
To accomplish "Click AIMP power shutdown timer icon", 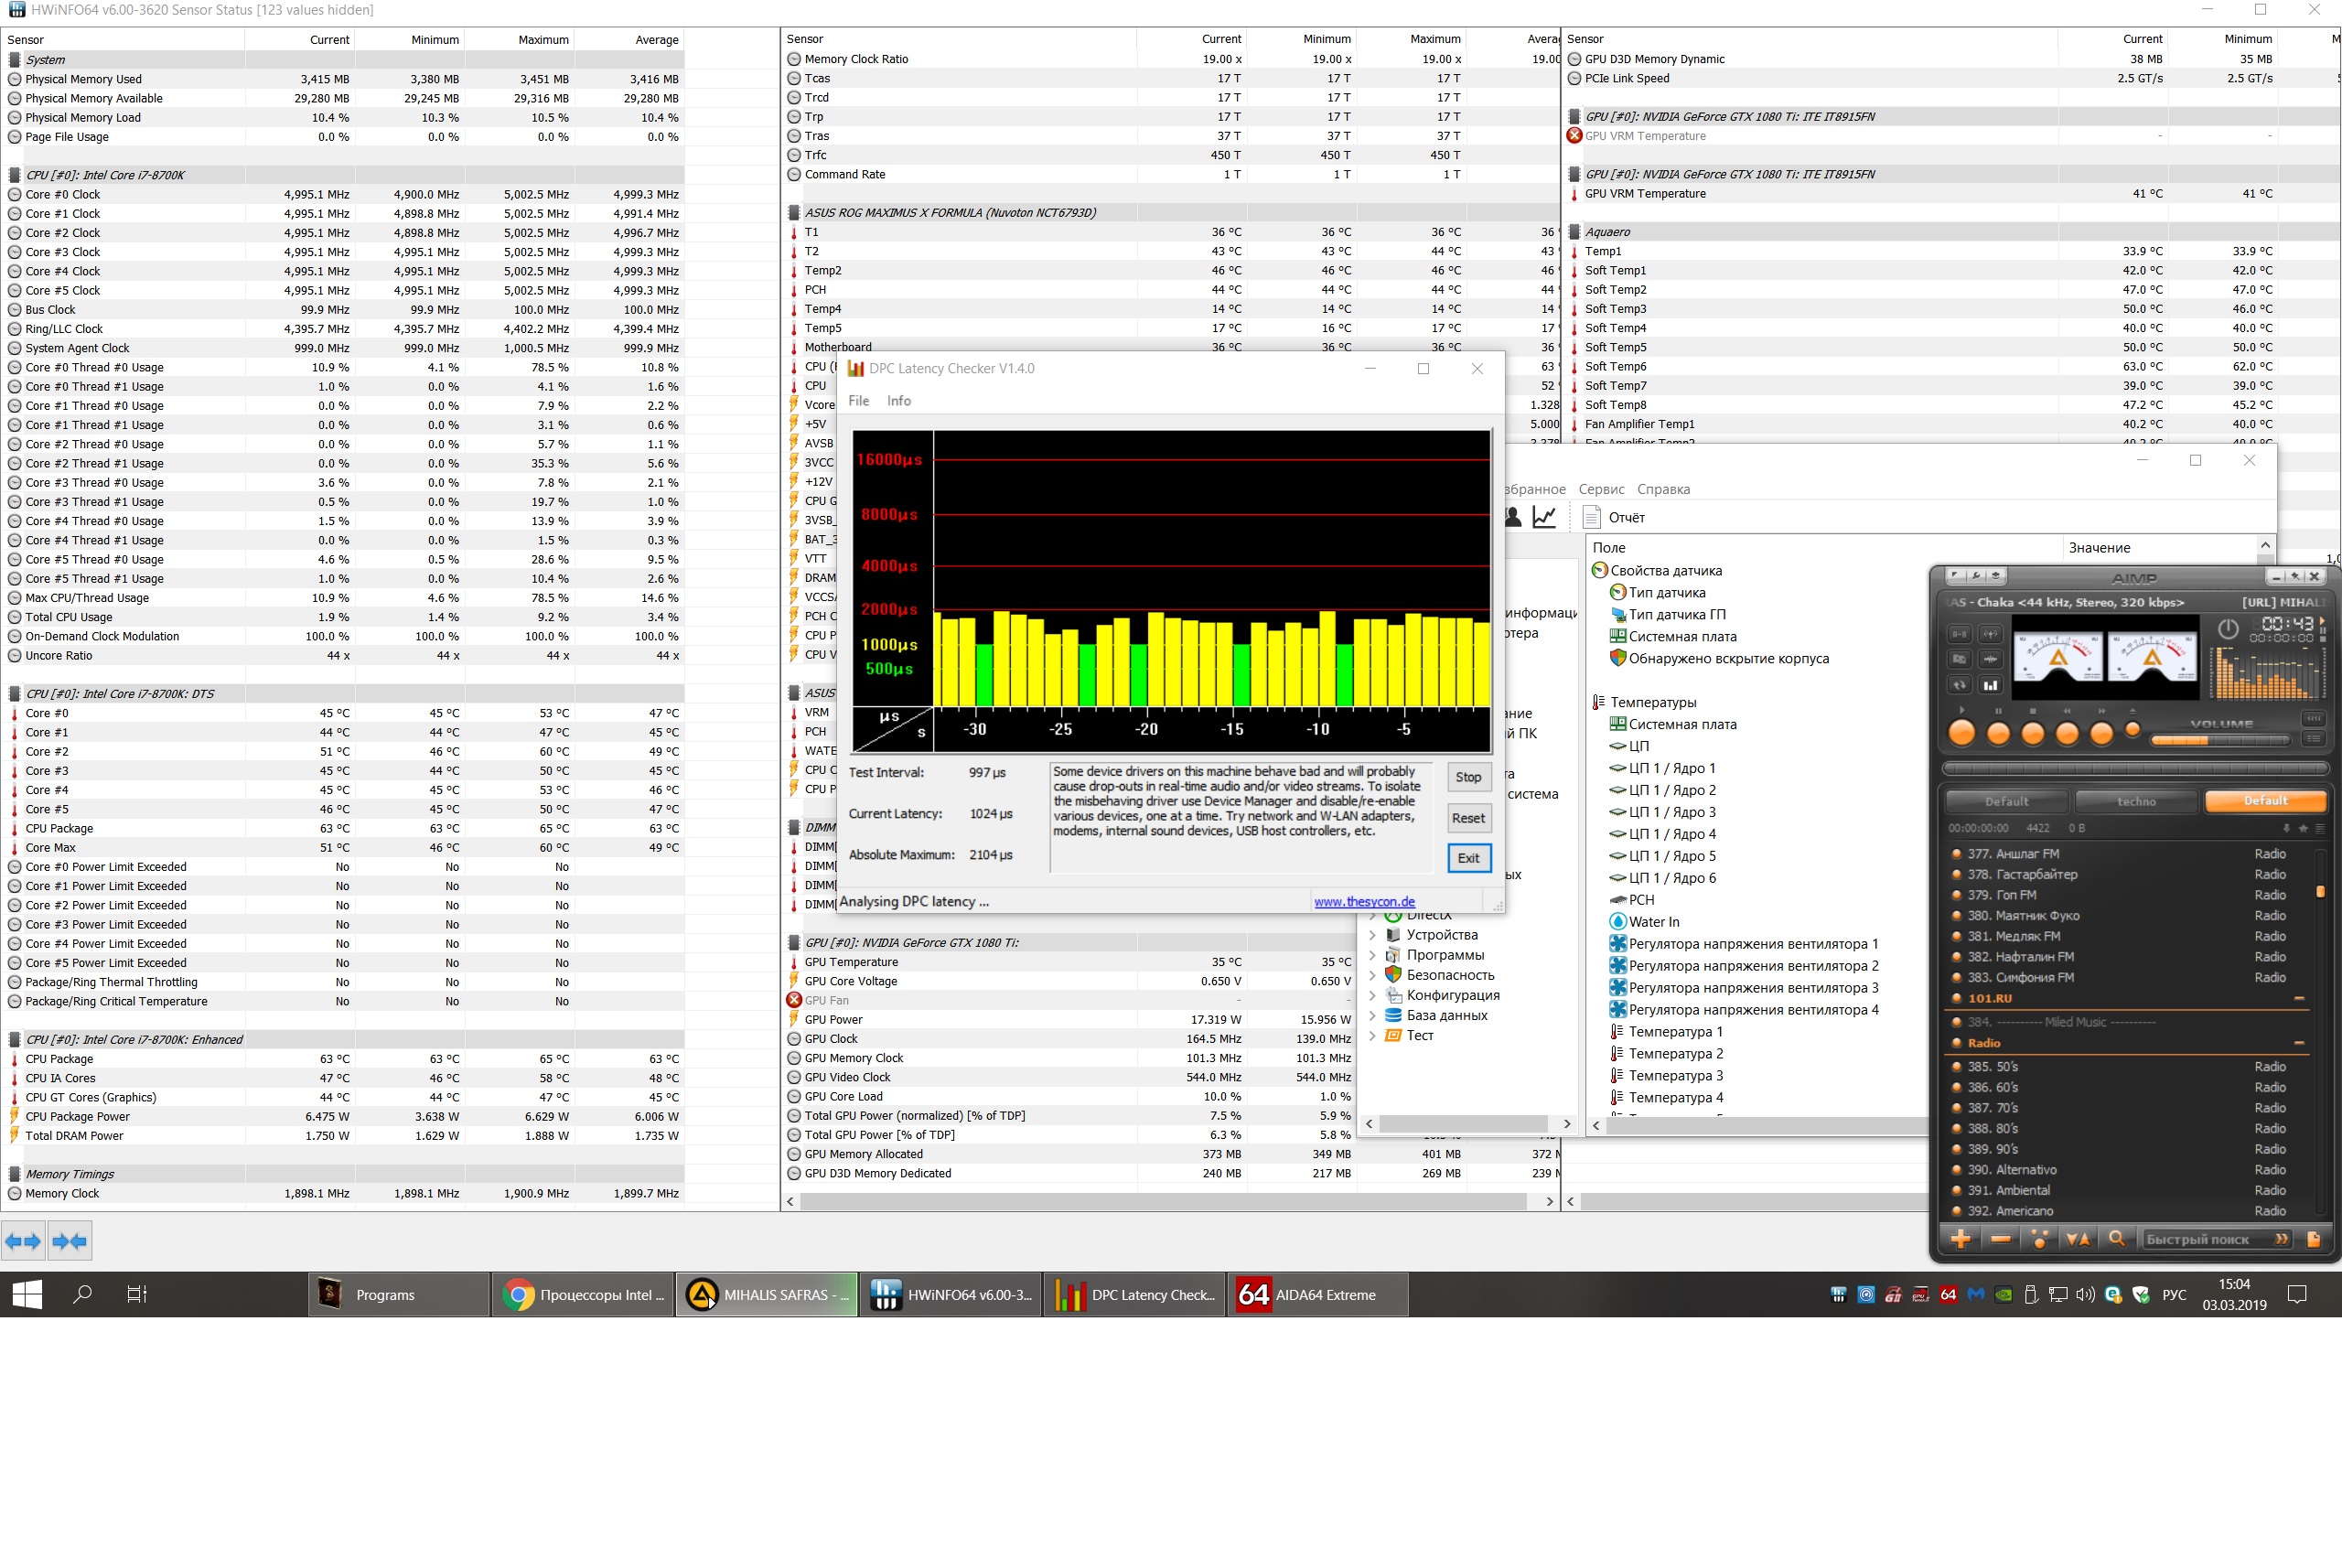I will click(2228, 629).
